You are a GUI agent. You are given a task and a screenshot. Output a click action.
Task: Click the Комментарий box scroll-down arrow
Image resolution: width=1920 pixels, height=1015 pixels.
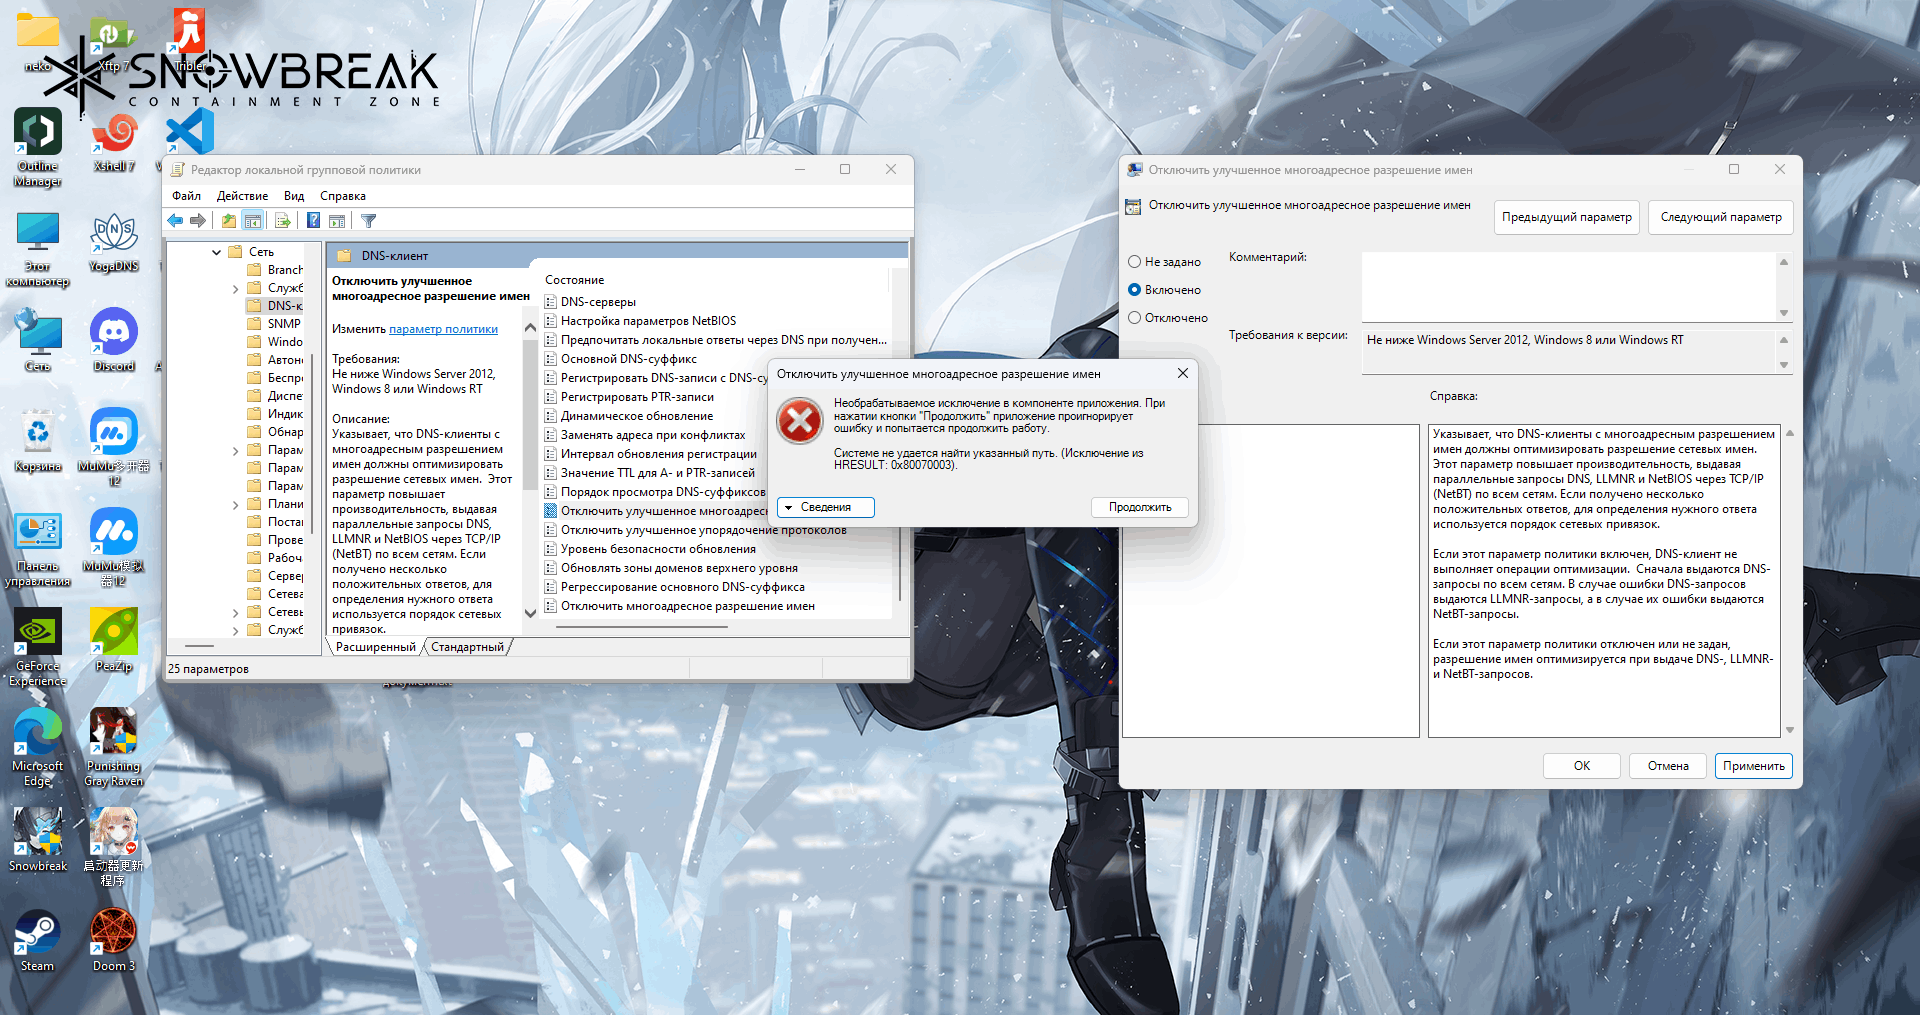pos(1784,313)
